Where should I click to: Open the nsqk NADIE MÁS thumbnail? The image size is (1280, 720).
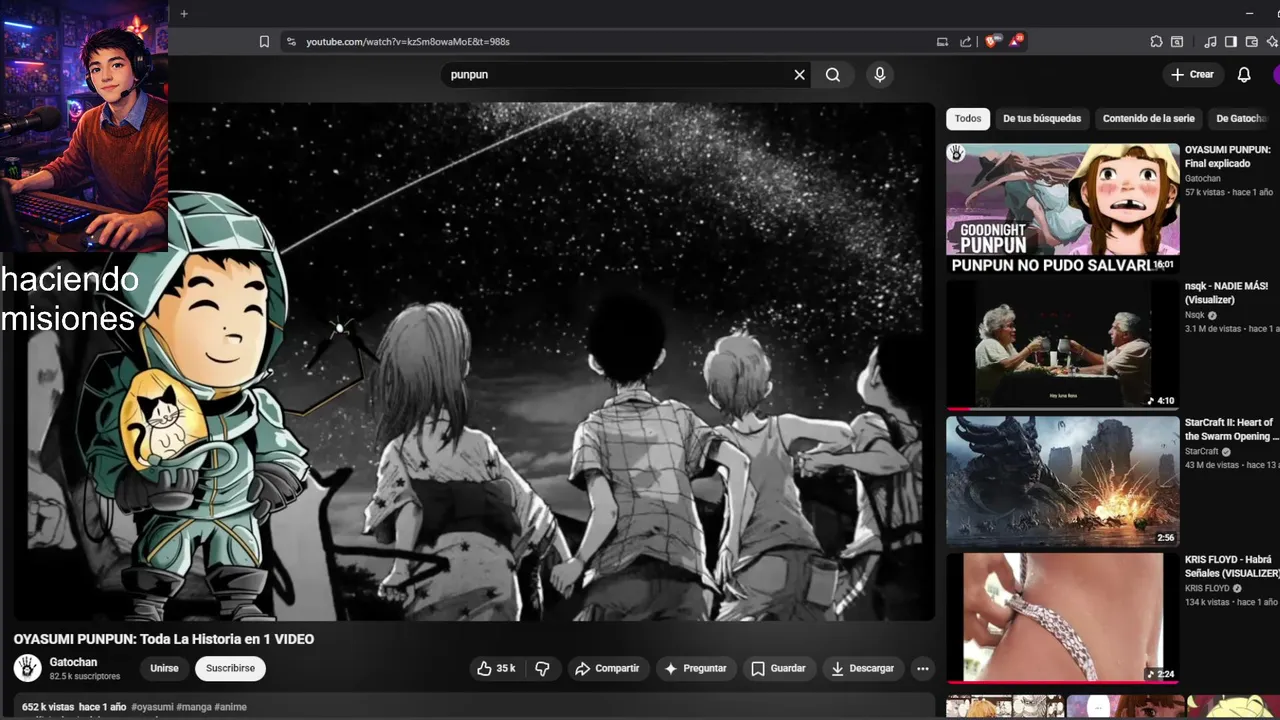click(1063, 345)
